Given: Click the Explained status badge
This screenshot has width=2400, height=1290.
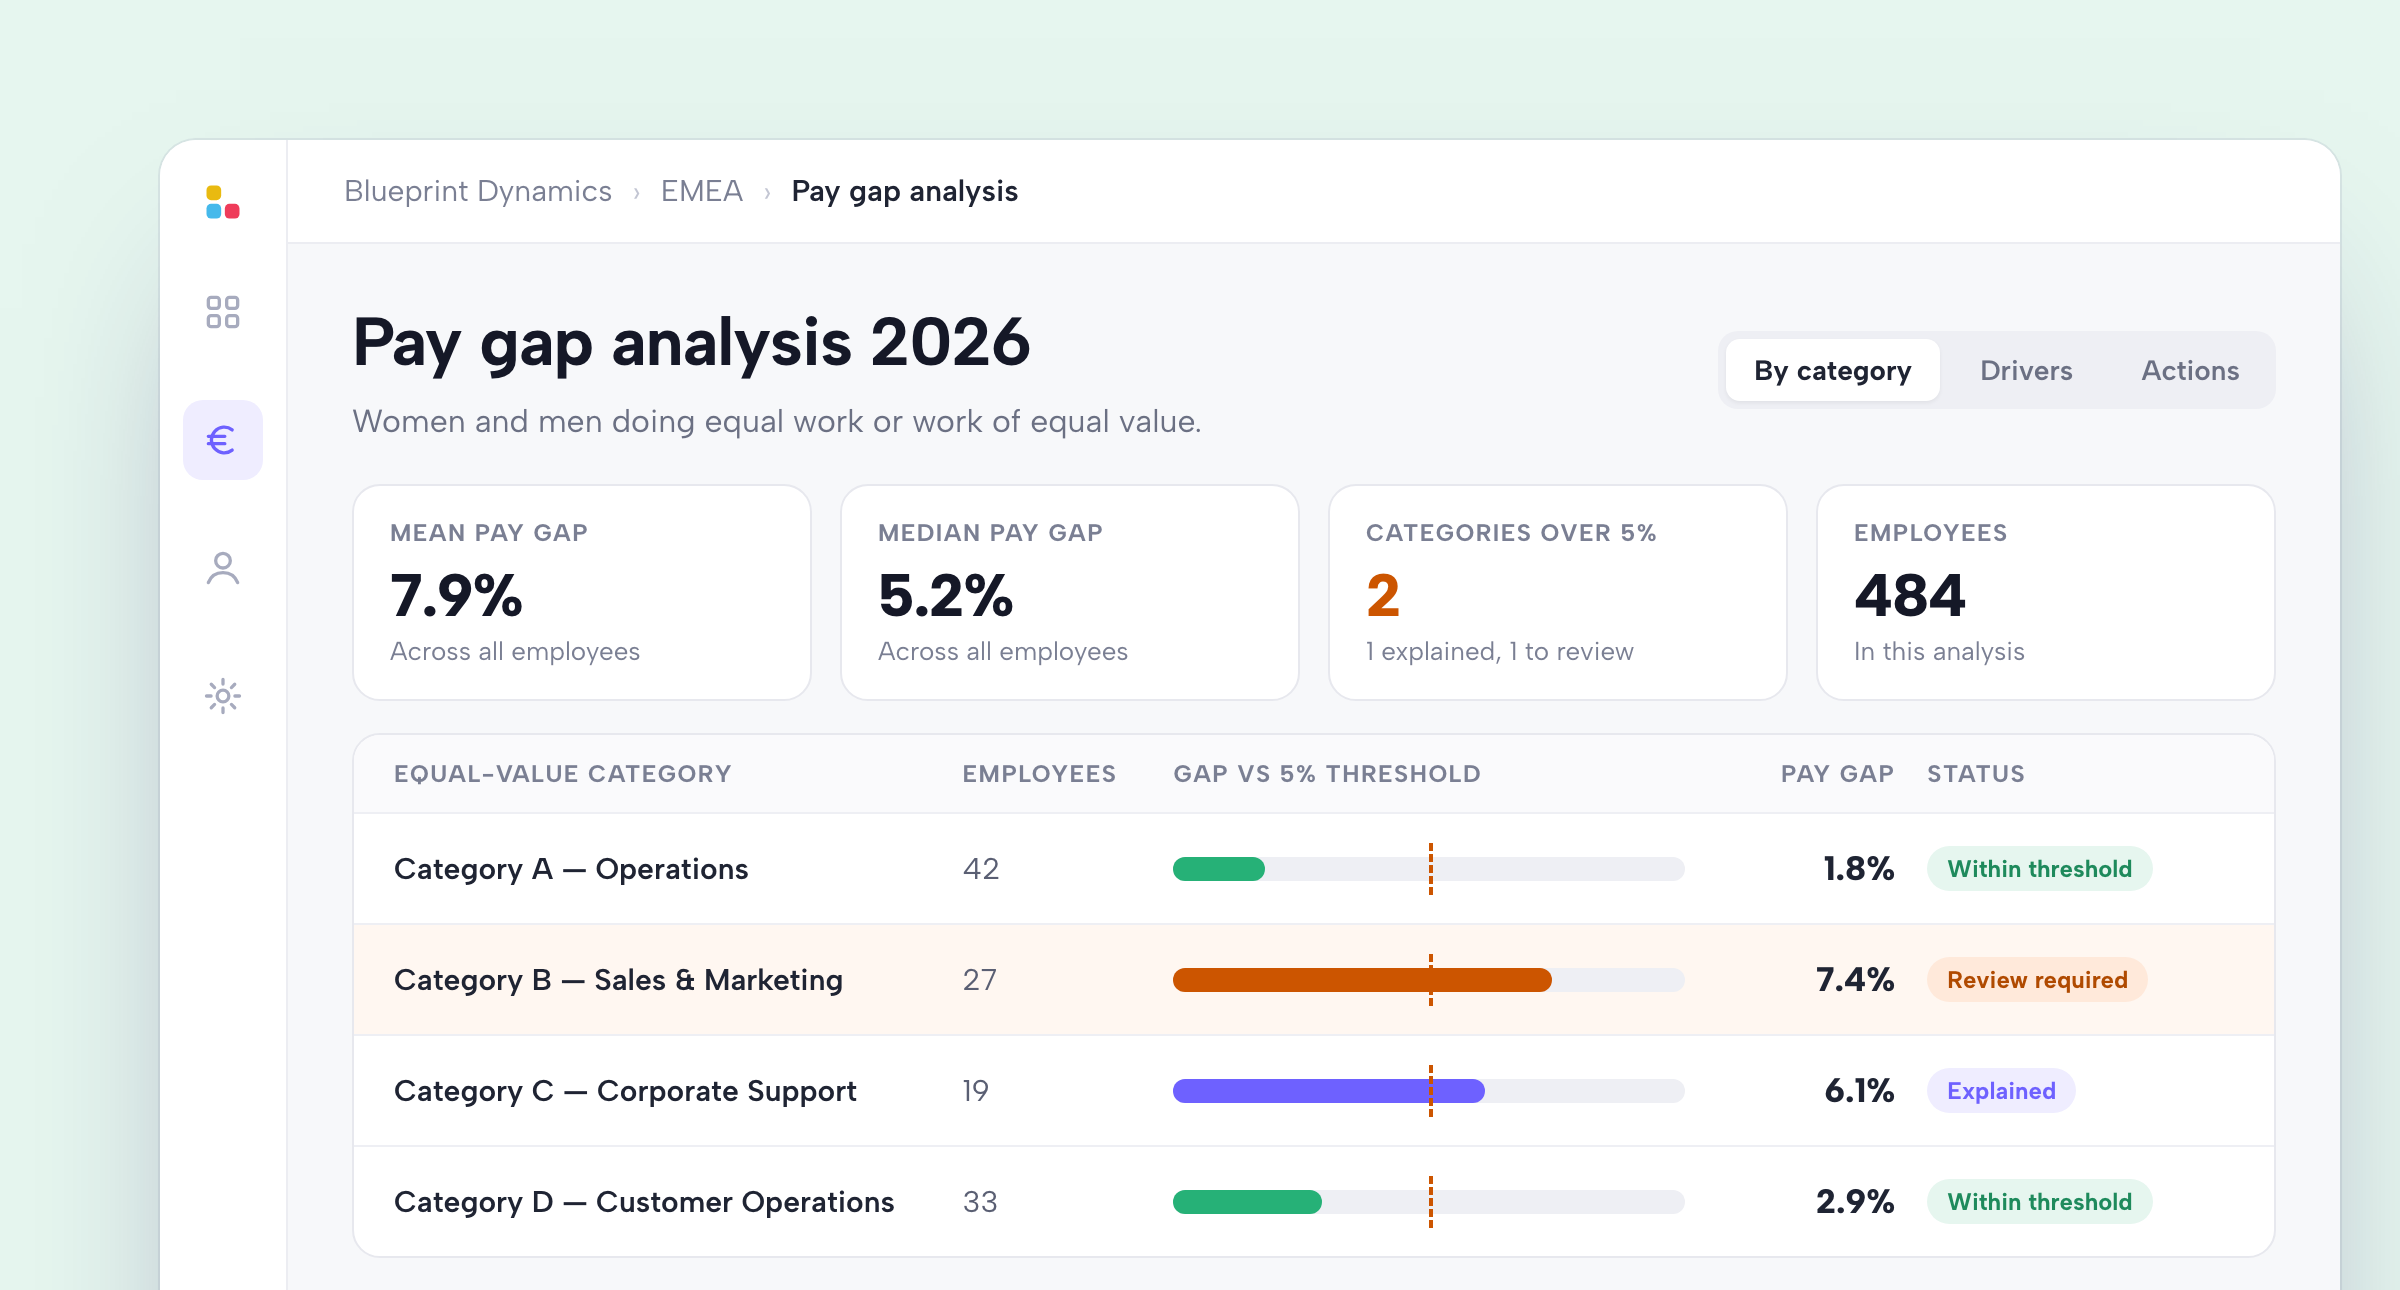Looking at the screenshot, I should 2001,1091.
